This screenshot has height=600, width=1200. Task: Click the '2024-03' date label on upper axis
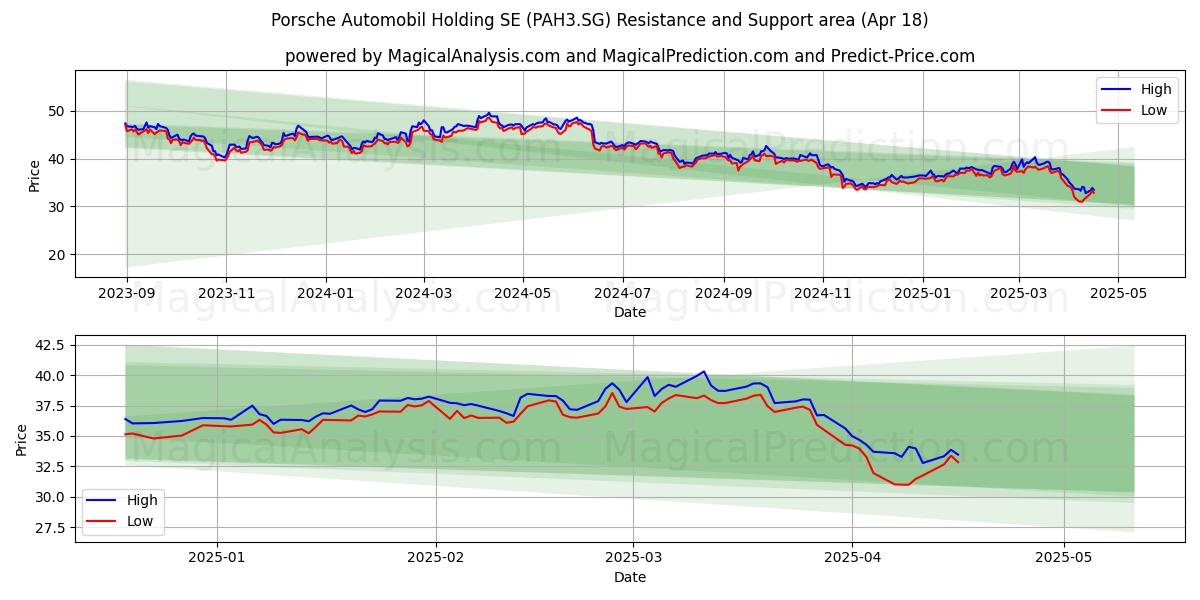click(424, 293)
